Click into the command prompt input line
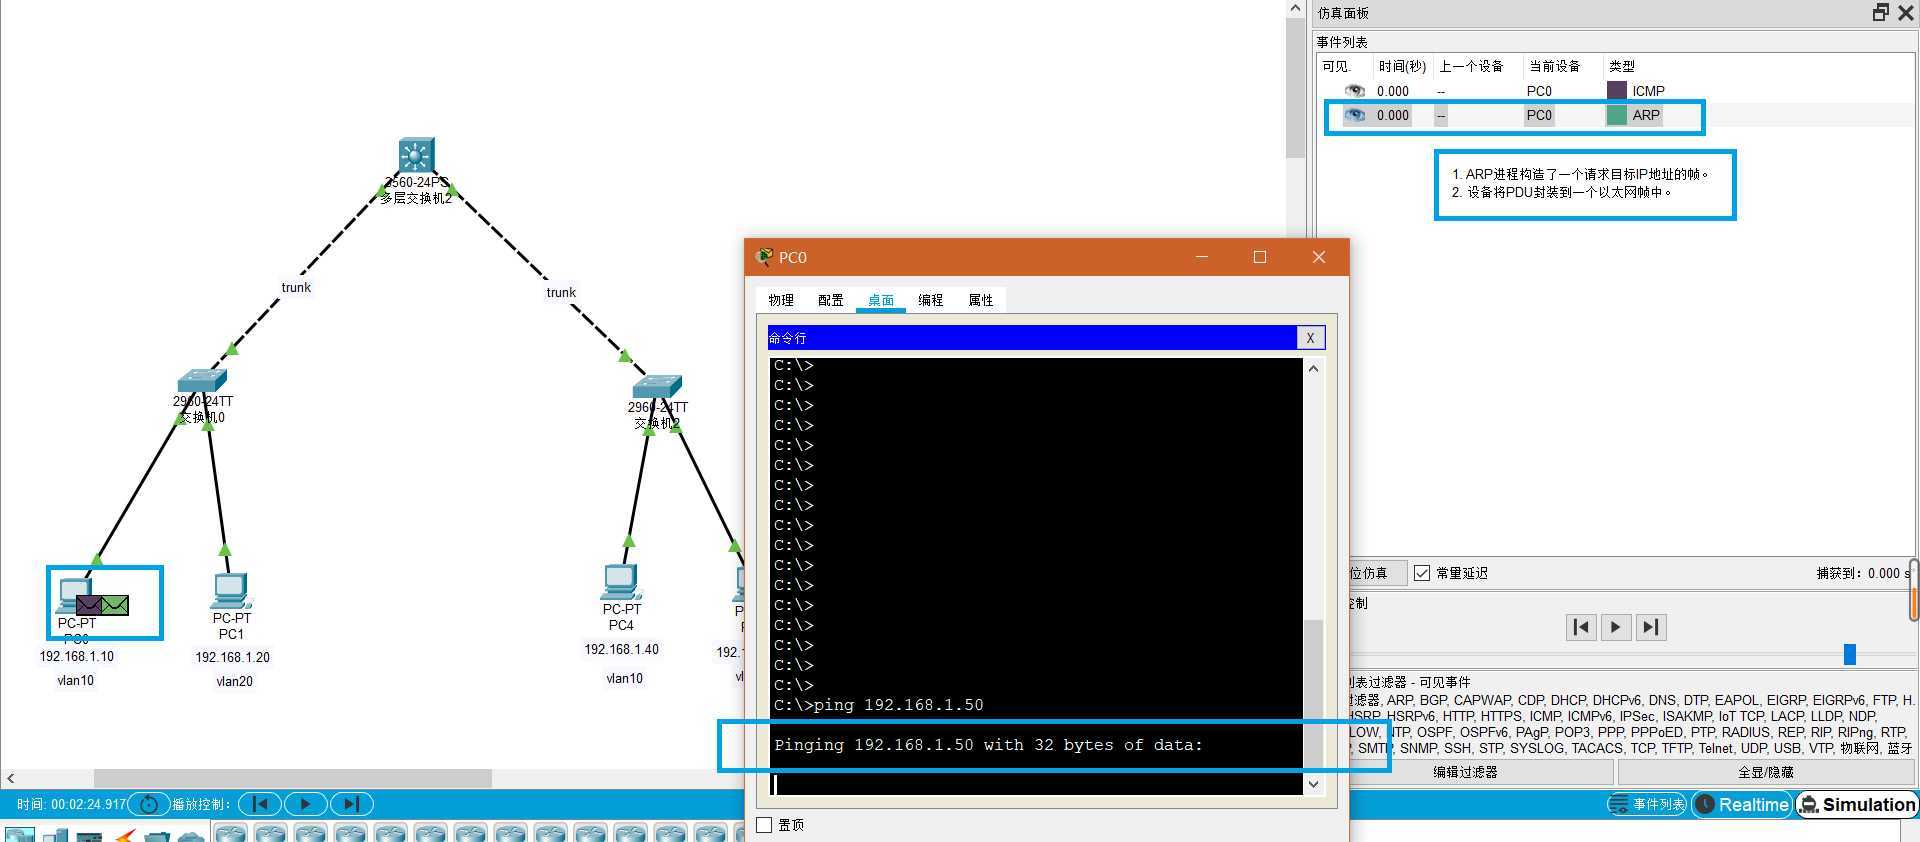This screenshot has width=1920, height=842. pyautogui.click(x=1036, y=785)
